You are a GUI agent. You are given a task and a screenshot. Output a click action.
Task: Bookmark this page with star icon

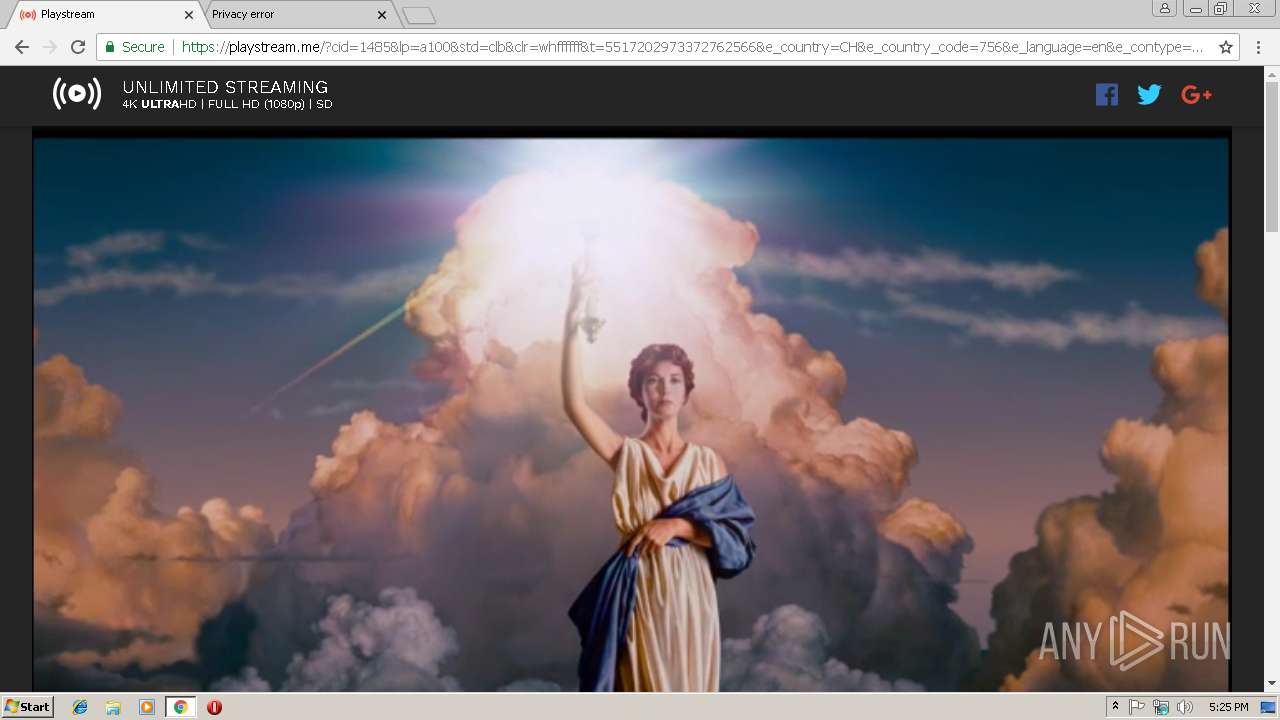tap(1226, 47)
